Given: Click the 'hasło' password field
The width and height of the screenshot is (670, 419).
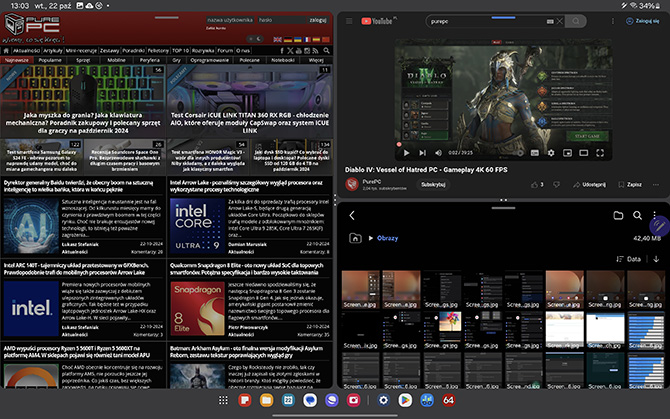Looking at the screenshot, I should [x=280, y=20].
